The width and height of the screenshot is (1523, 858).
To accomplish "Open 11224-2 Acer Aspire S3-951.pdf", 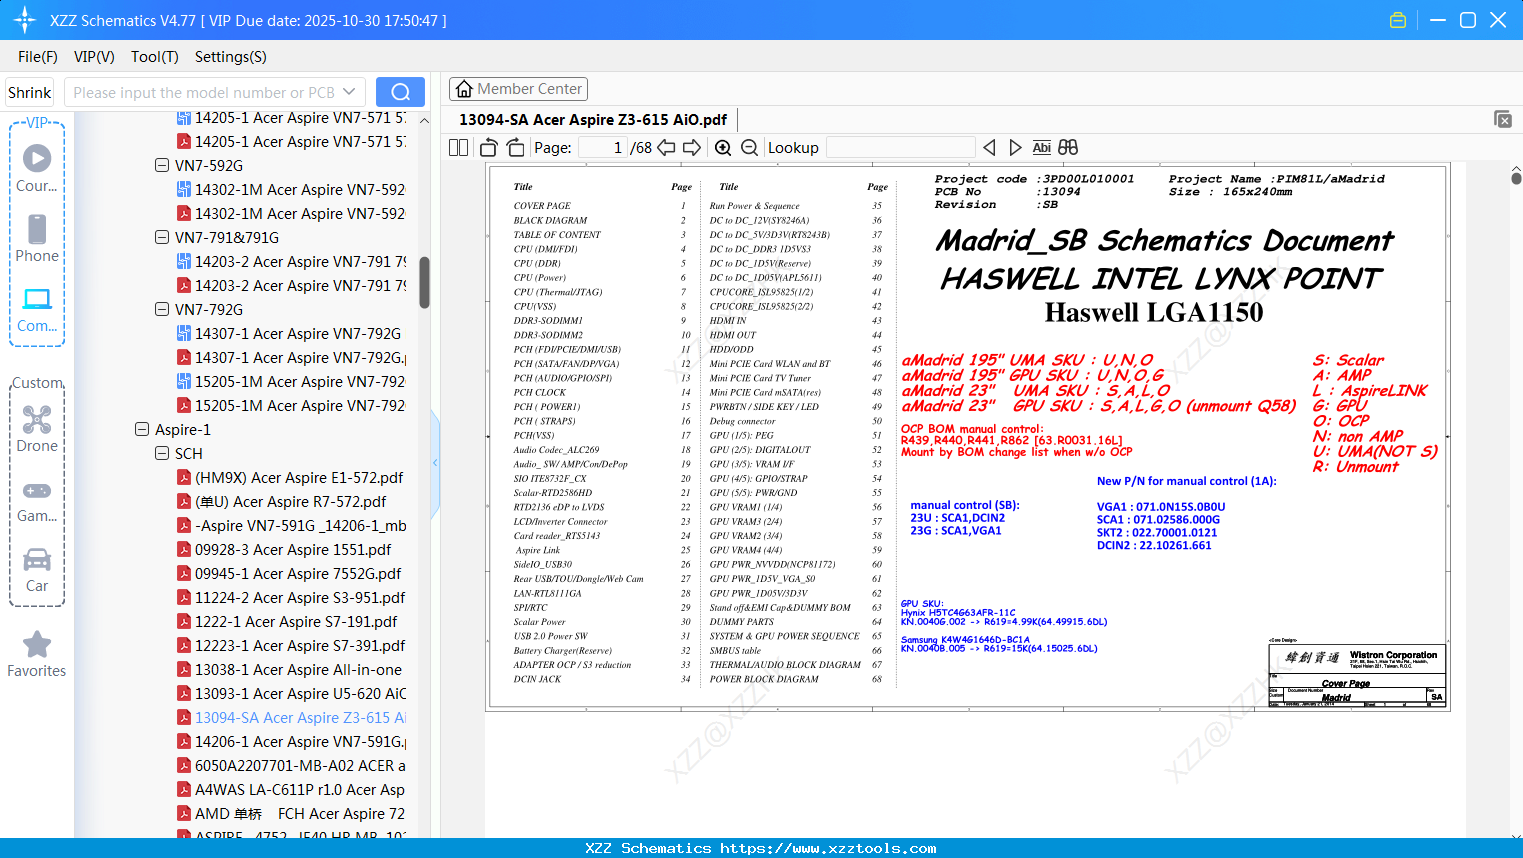I will point(291,598).
